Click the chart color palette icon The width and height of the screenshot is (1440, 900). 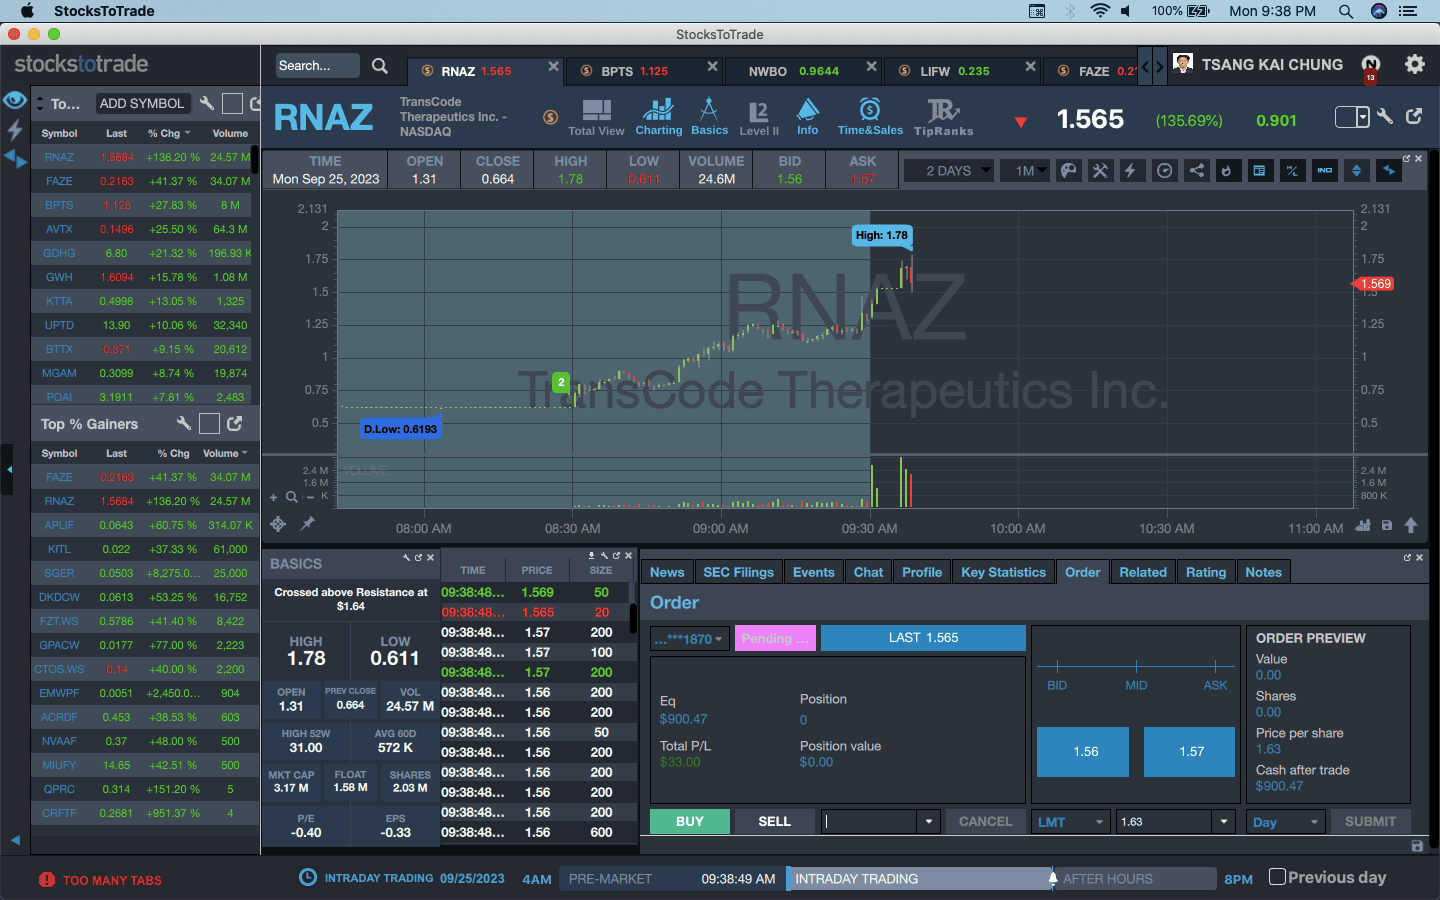pyautogui.click(x=1069, y=171)
